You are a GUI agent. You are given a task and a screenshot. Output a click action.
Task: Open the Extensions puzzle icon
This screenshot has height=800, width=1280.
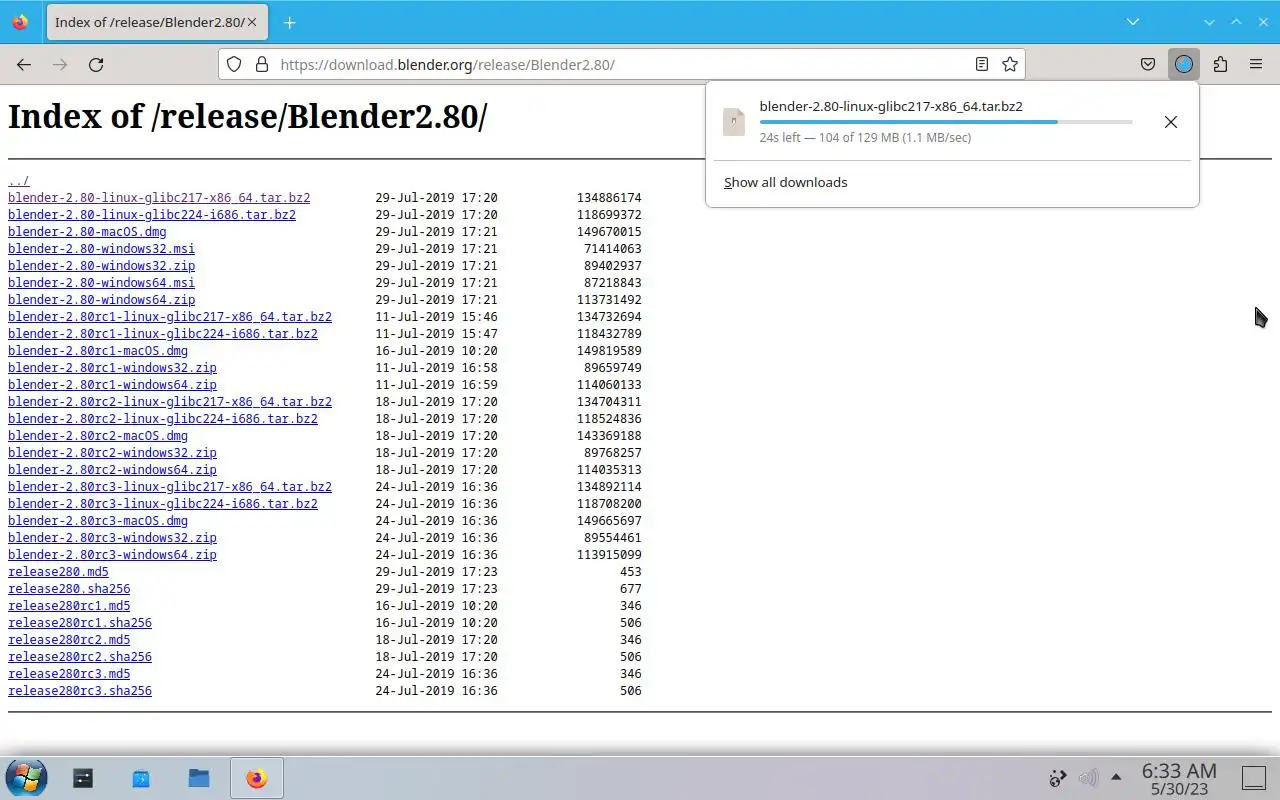pos(1220,64)
